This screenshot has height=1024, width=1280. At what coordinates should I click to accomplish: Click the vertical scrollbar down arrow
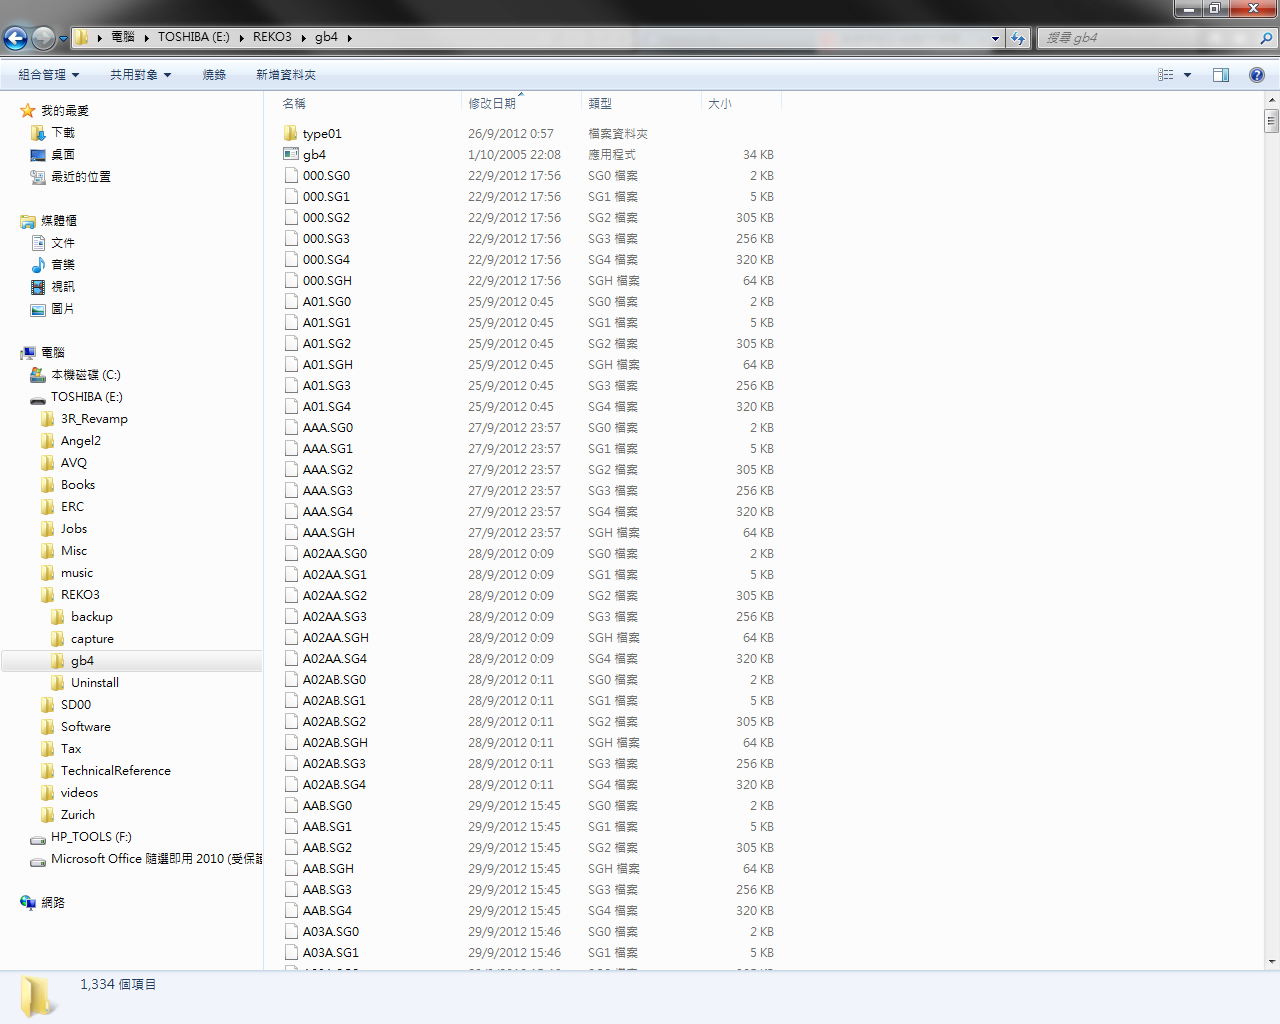(x=1272, y=962)
